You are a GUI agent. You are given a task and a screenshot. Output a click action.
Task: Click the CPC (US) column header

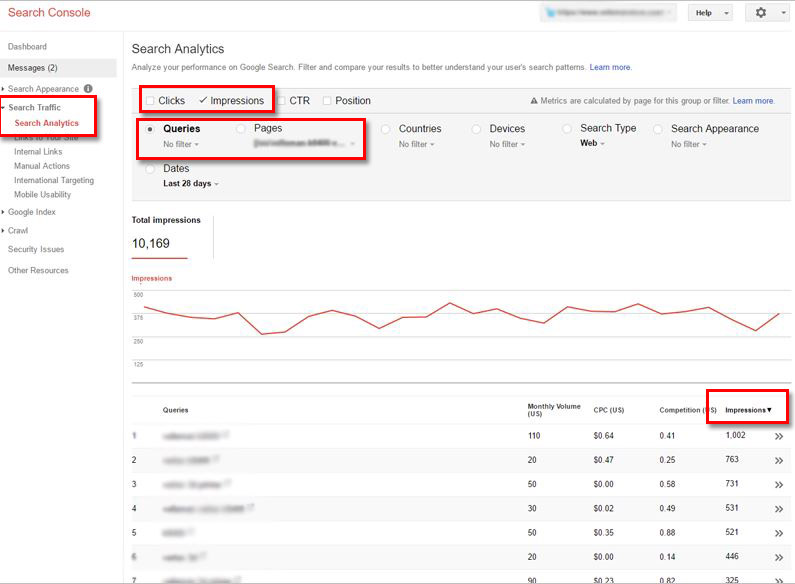click(608, 410)
